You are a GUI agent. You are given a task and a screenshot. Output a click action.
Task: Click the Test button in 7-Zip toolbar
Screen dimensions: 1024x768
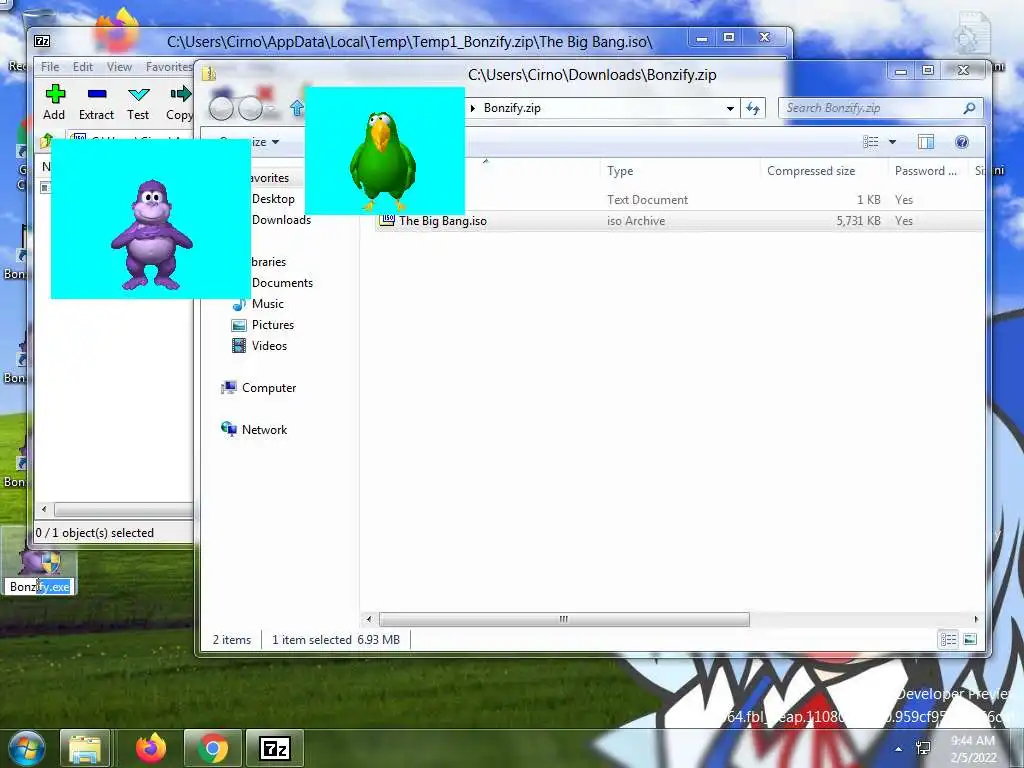(x=138, y=103)
